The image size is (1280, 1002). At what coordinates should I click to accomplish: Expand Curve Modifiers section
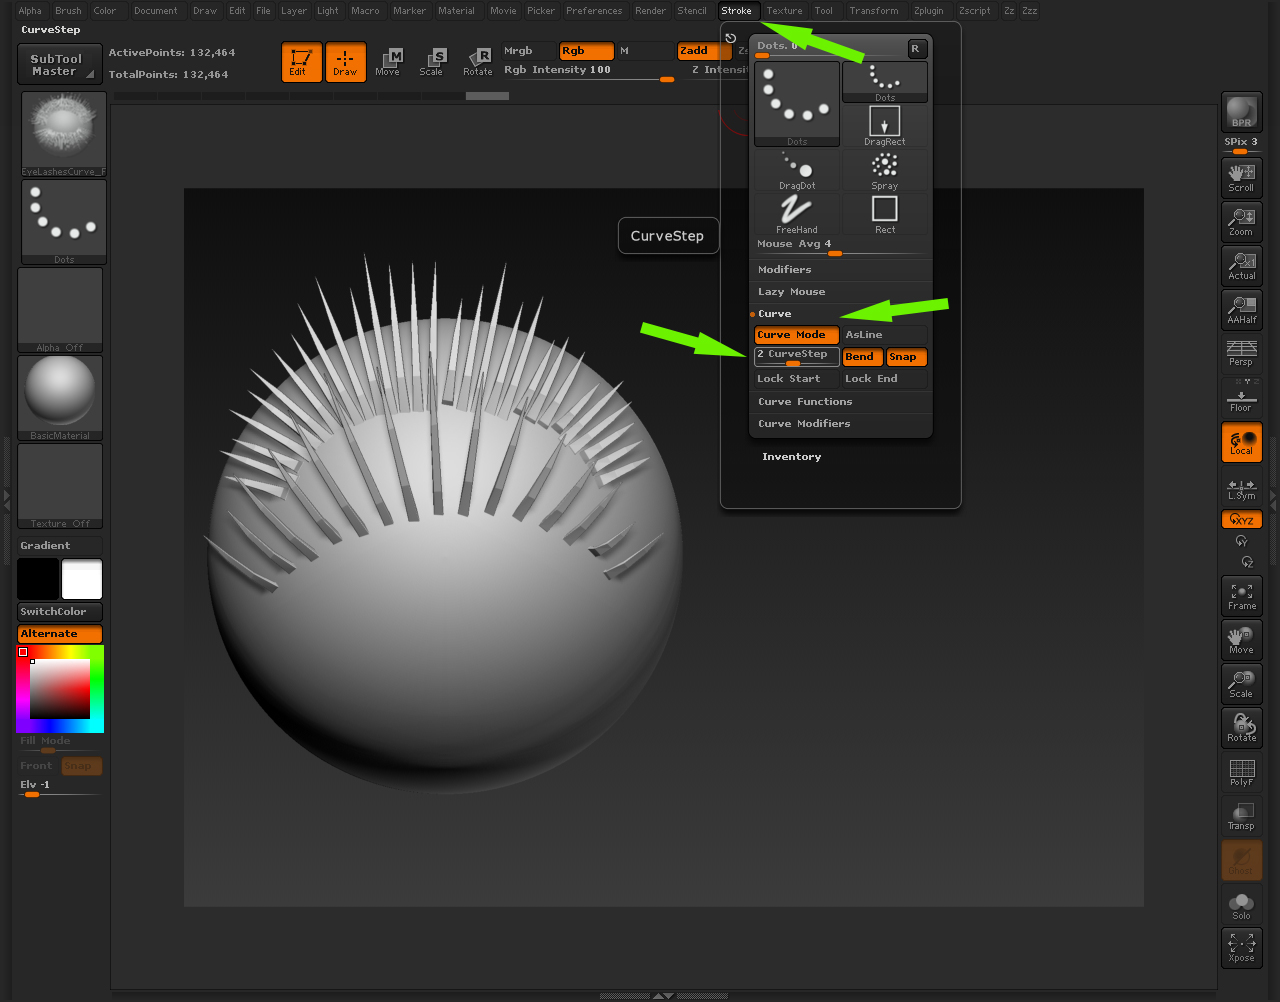coord(804,424)
